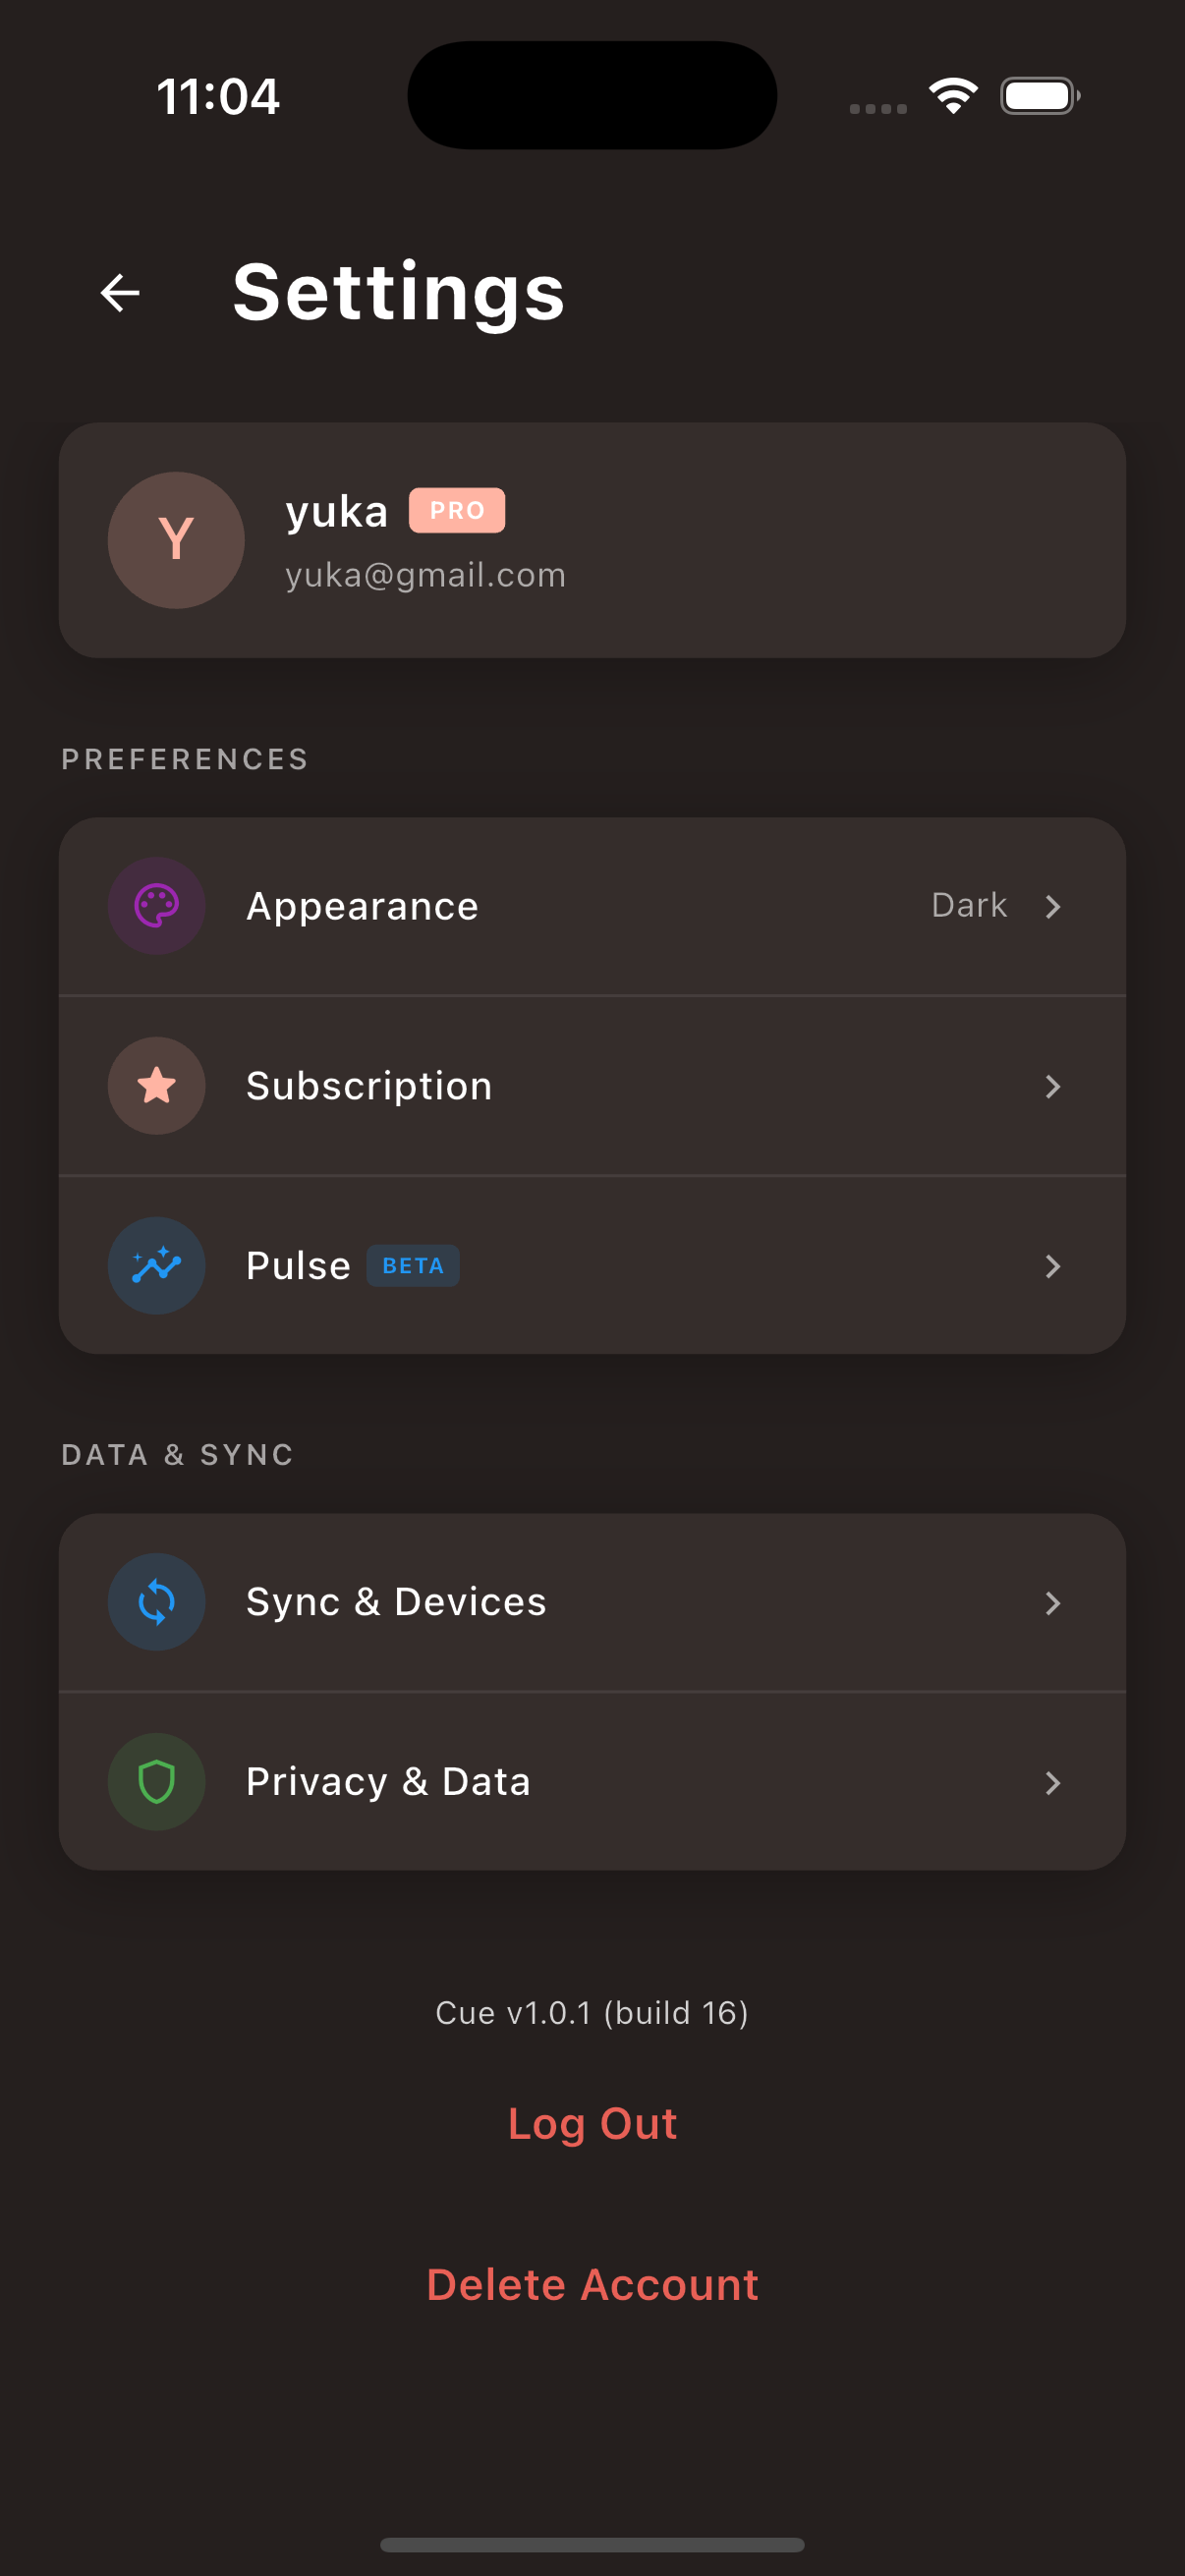Tap the PRO badge next to yuka
Screen dimensions: 1185x2576
[457, 511]
